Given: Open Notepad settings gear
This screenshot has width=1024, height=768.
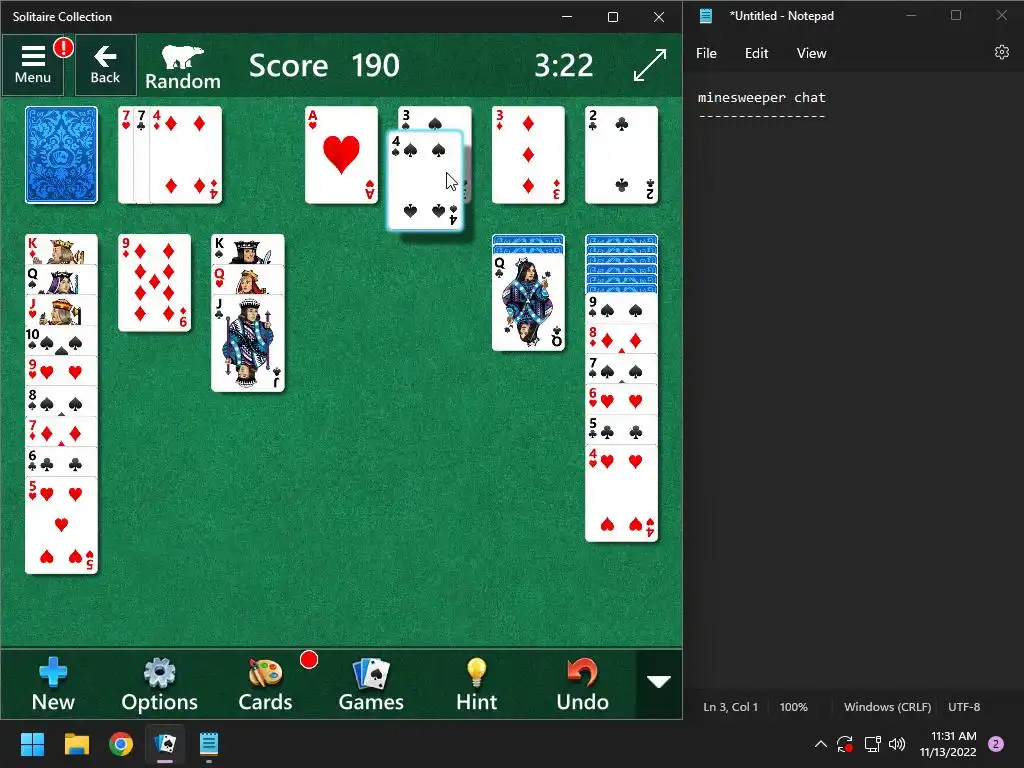Looking at the screenshot, I should 1002,52.
